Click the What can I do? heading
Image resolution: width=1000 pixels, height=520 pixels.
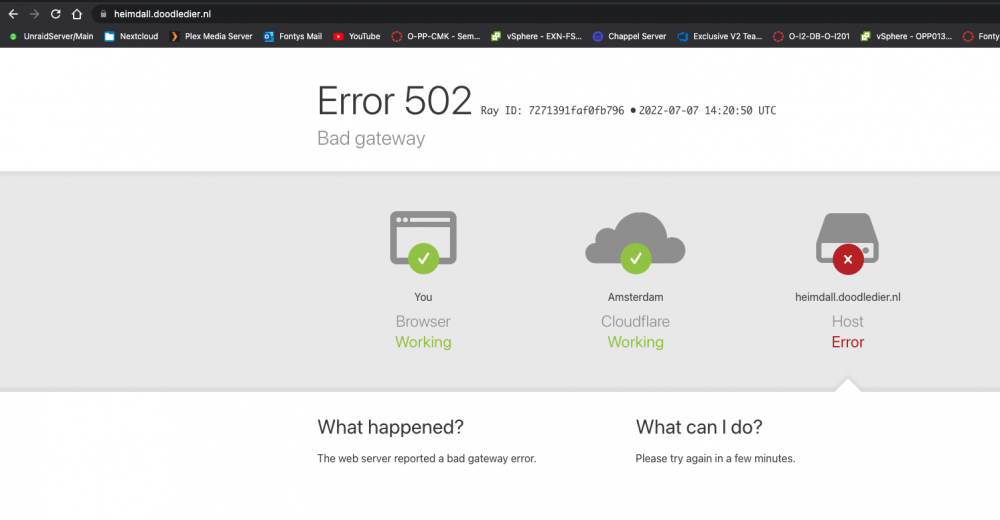699,427
